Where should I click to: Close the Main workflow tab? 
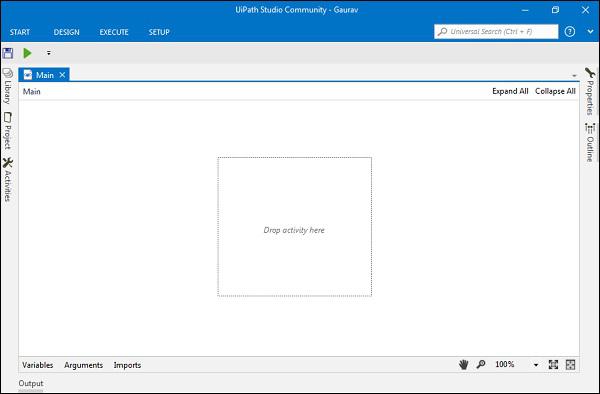[62, 75]
